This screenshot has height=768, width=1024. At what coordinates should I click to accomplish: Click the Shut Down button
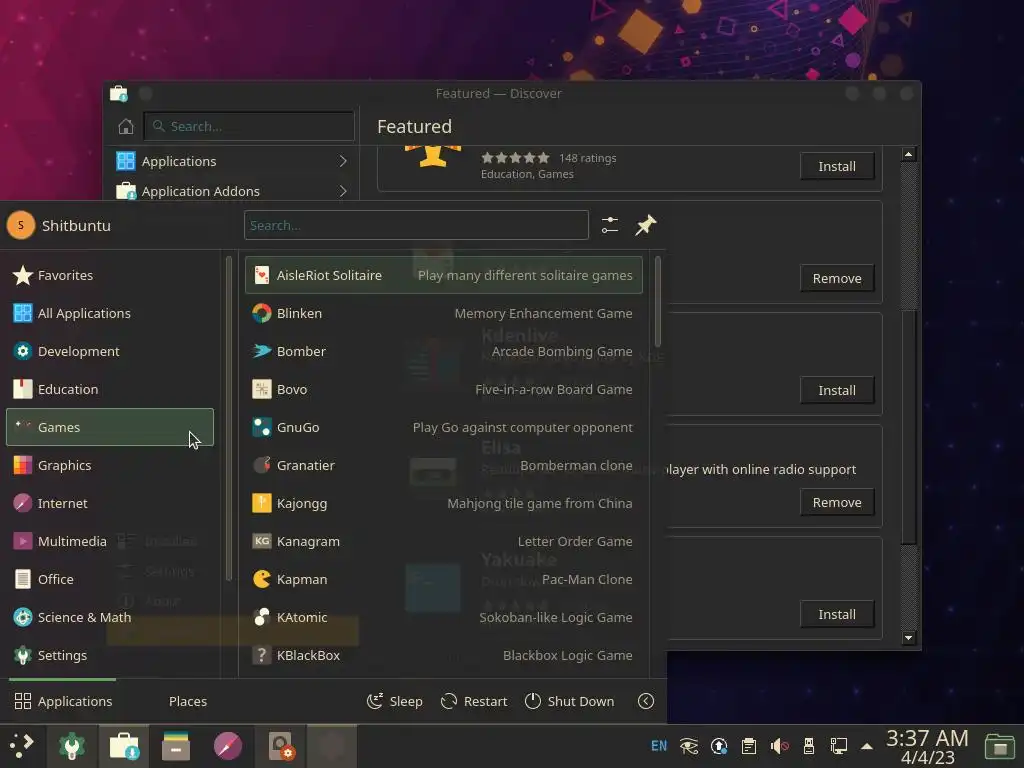click(570, 701)
